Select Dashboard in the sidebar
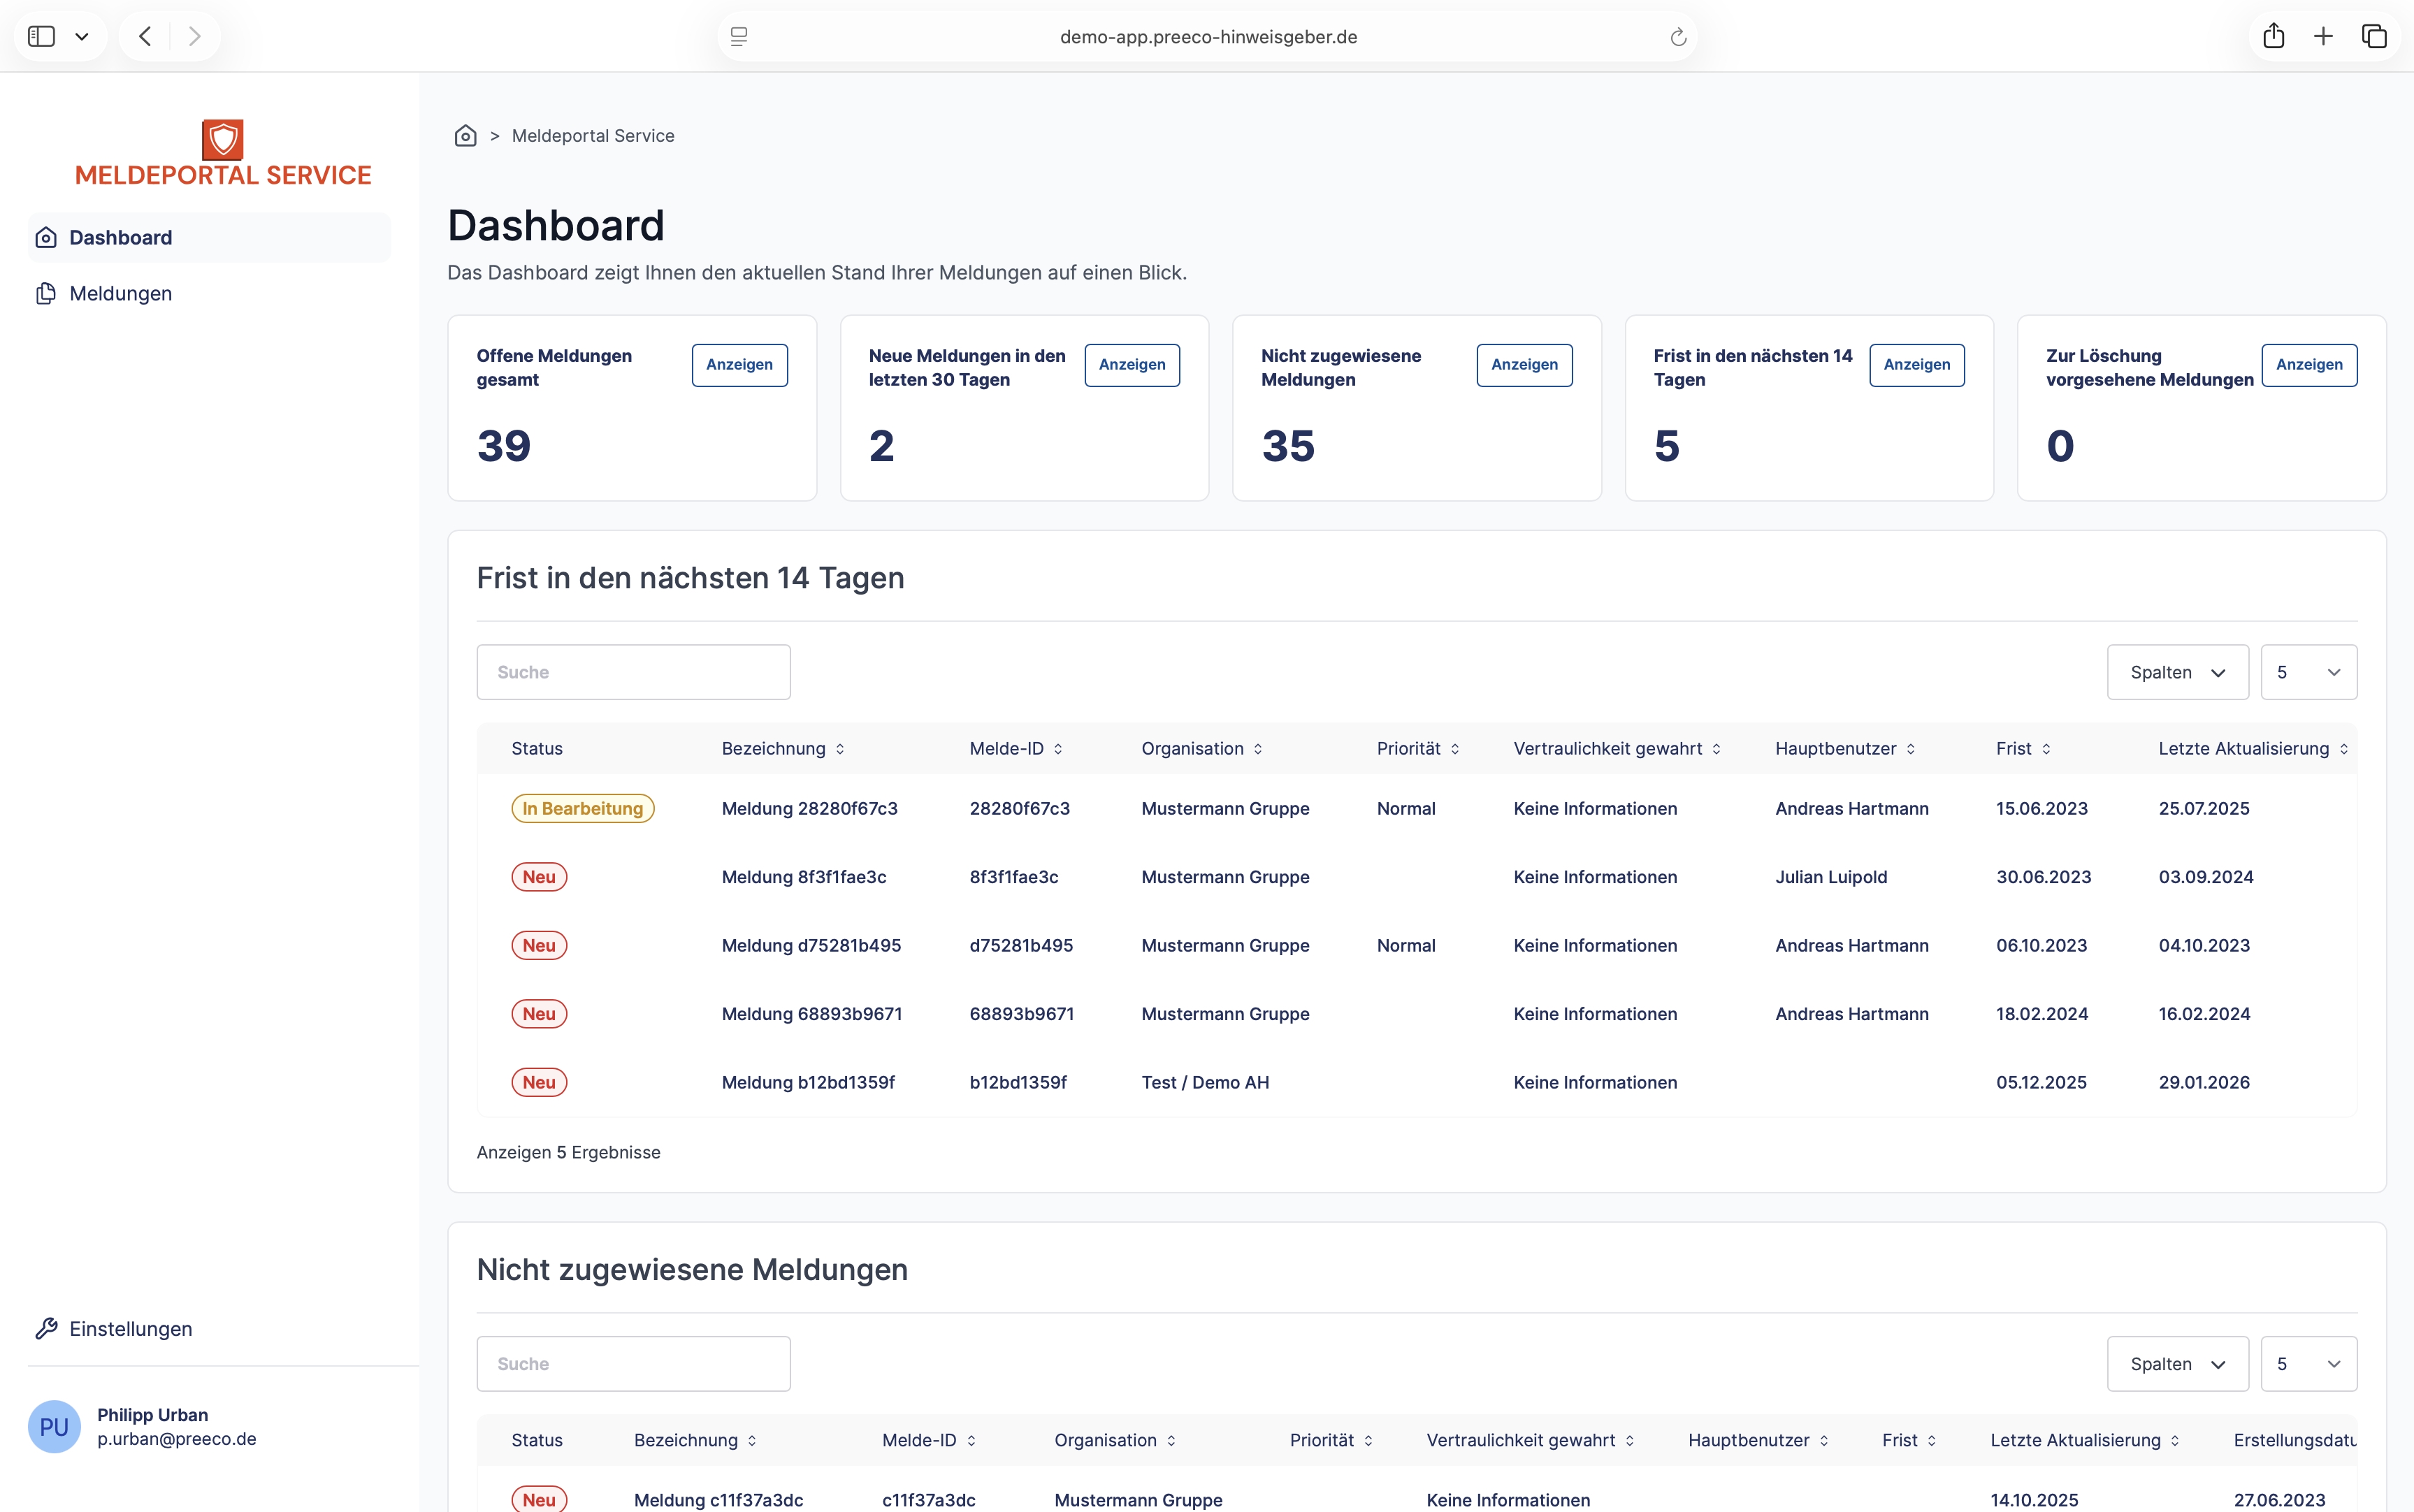Viewport: 2414px width, 1512px height. point(120,238)
